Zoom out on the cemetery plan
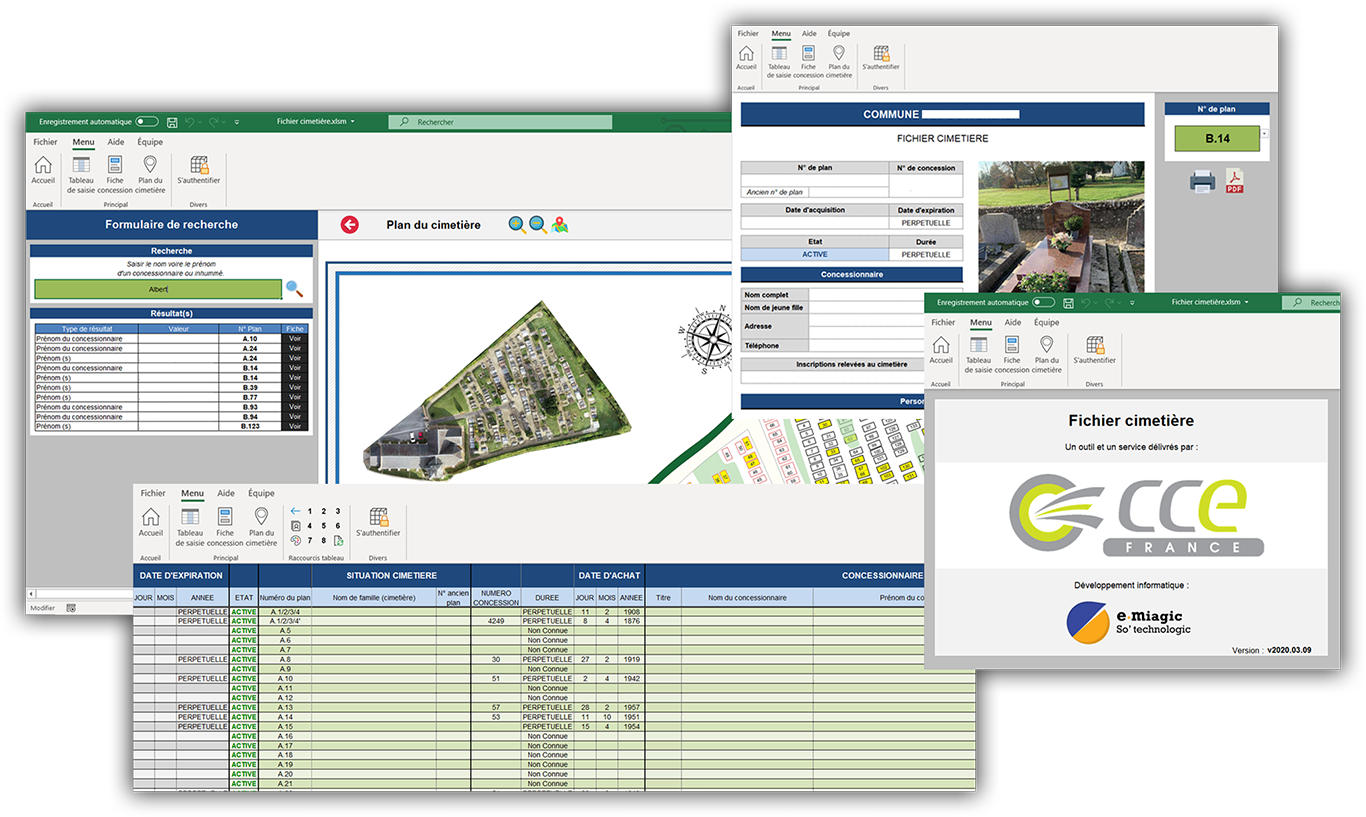Screen dimensions: 1366x817 coord(538,225)
